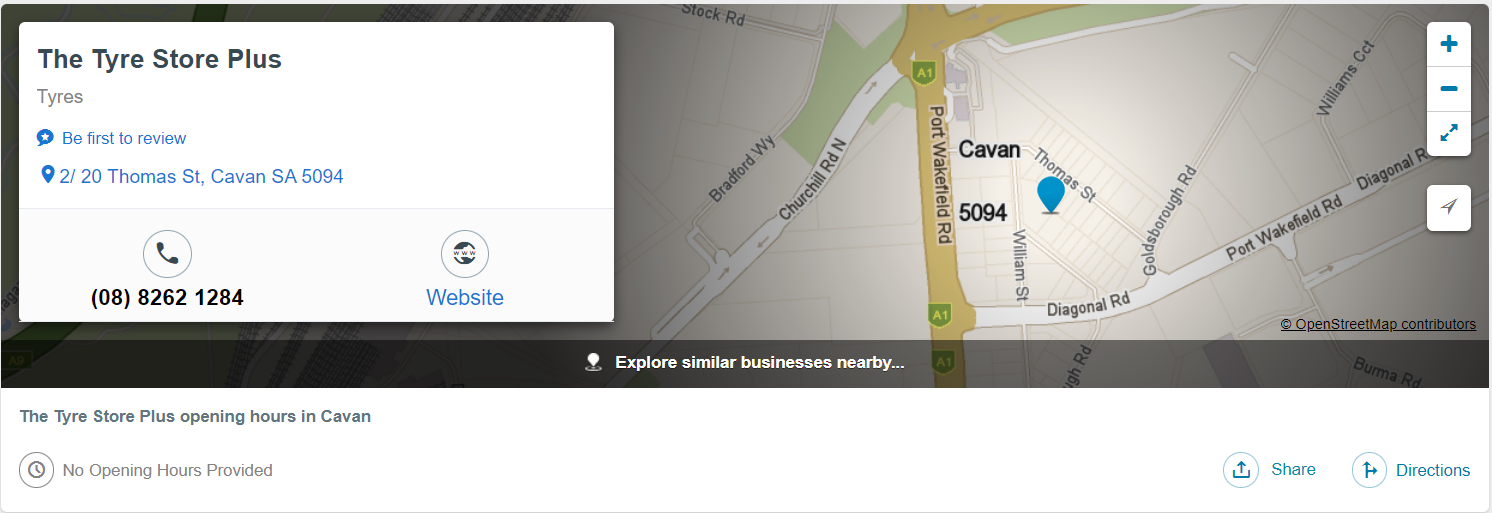Image resolution: width=1492 pixels, height=513 pixels.
Task: Click the review speech bubble icon
Action: click(46, 138)
